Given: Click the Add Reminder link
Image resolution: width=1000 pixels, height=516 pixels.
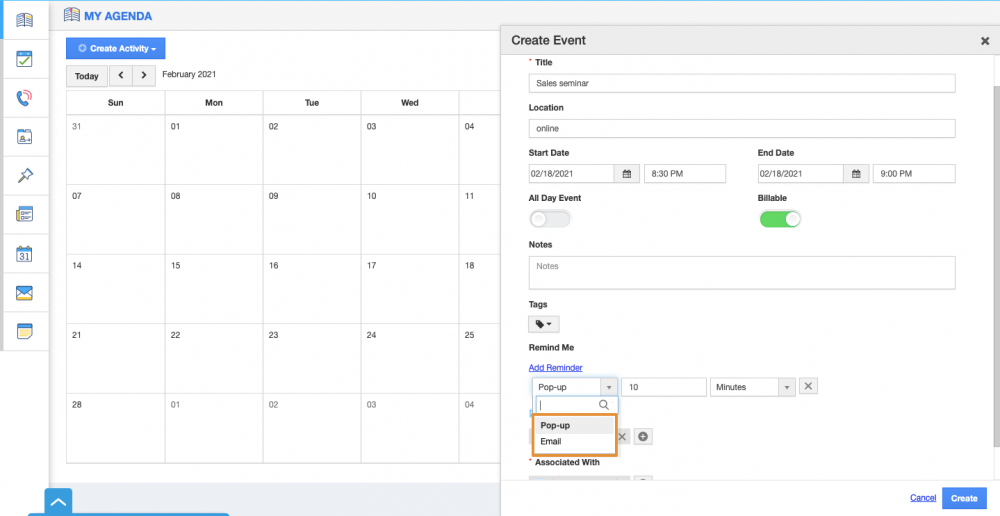Looking at the screenshot, I should [555, 368].
